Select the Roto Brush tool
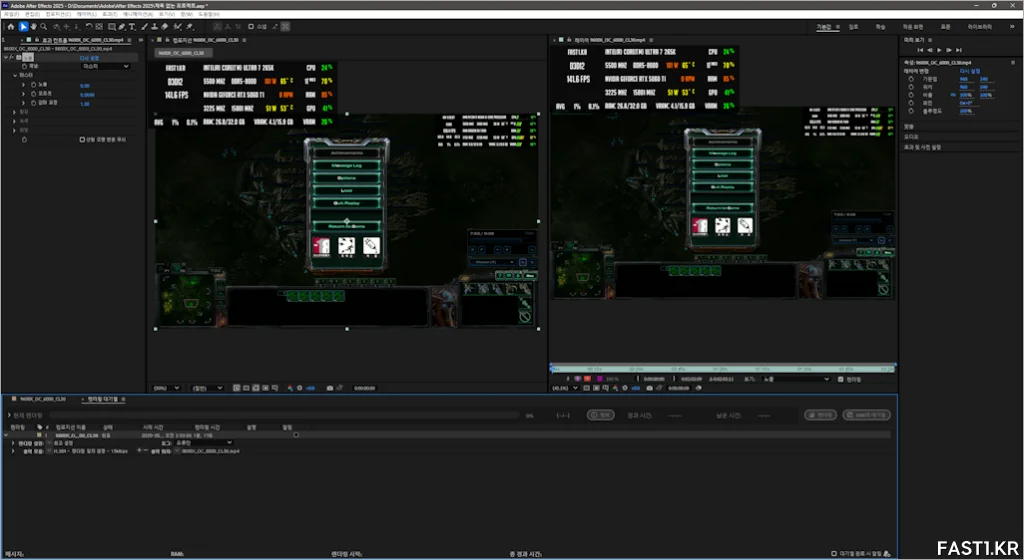Viewport: 1024px width, 560px height. click(178, 27)
